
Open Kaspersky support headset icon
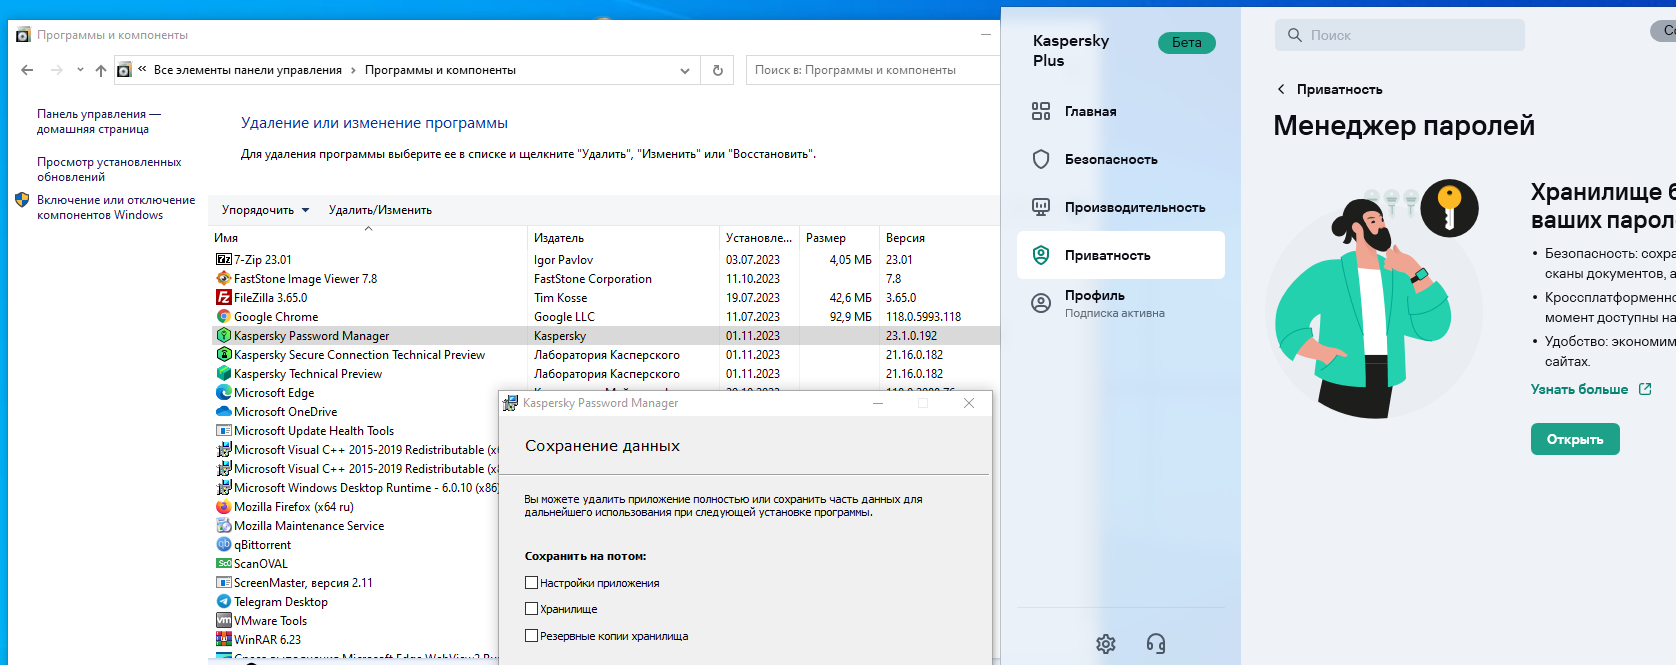coord(1156,644)
